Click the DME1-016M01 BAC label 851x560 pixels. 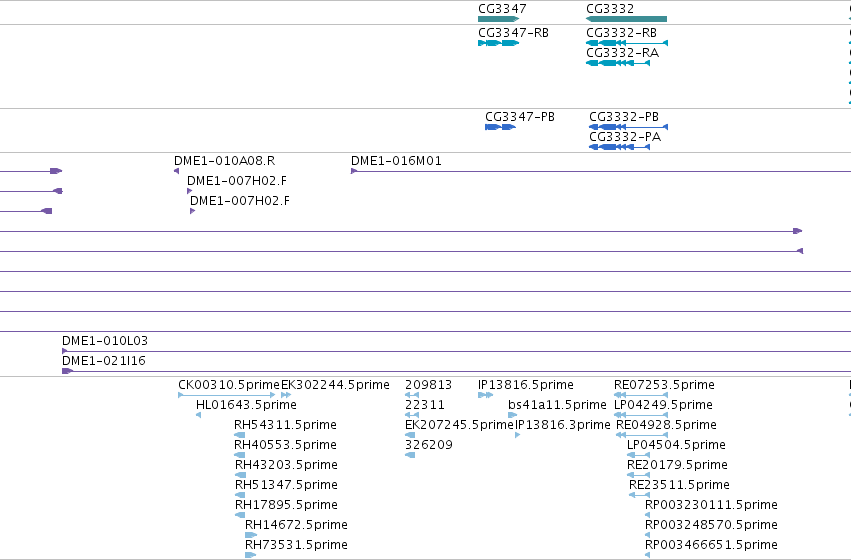click(396, 161)
